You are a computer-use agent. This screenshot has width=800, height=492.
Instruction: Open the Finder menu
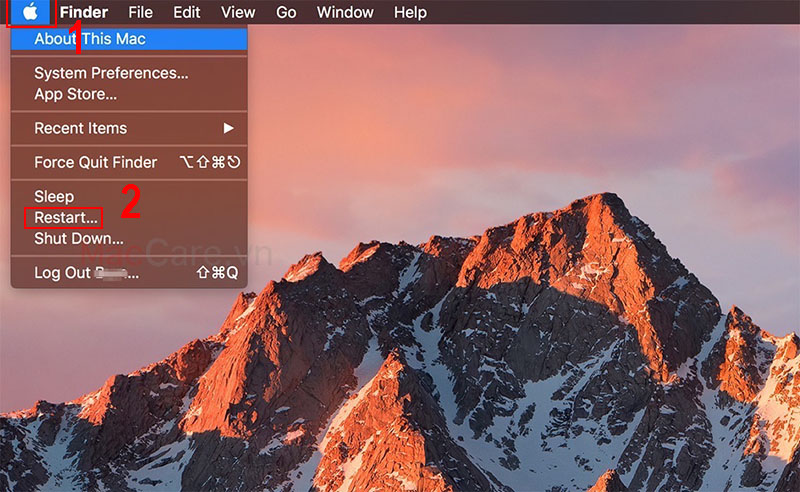click(x=84, y=12)
